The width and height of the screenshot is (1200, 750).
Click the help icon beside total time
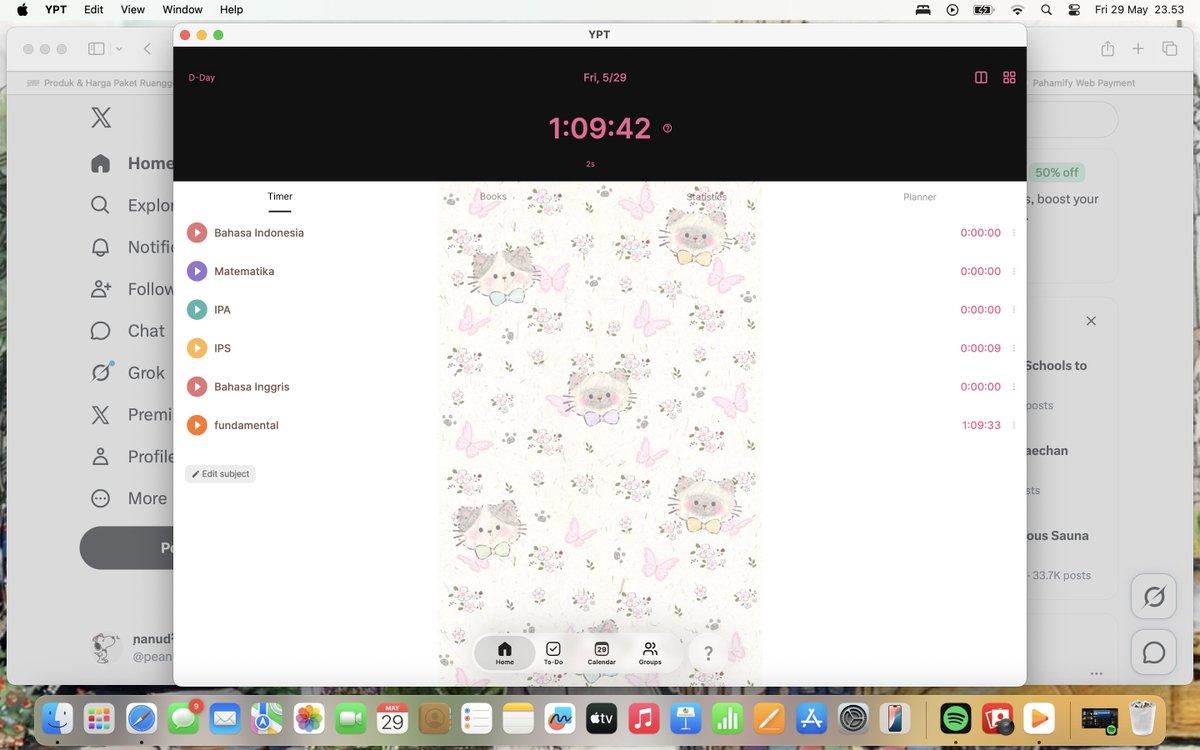667,128
